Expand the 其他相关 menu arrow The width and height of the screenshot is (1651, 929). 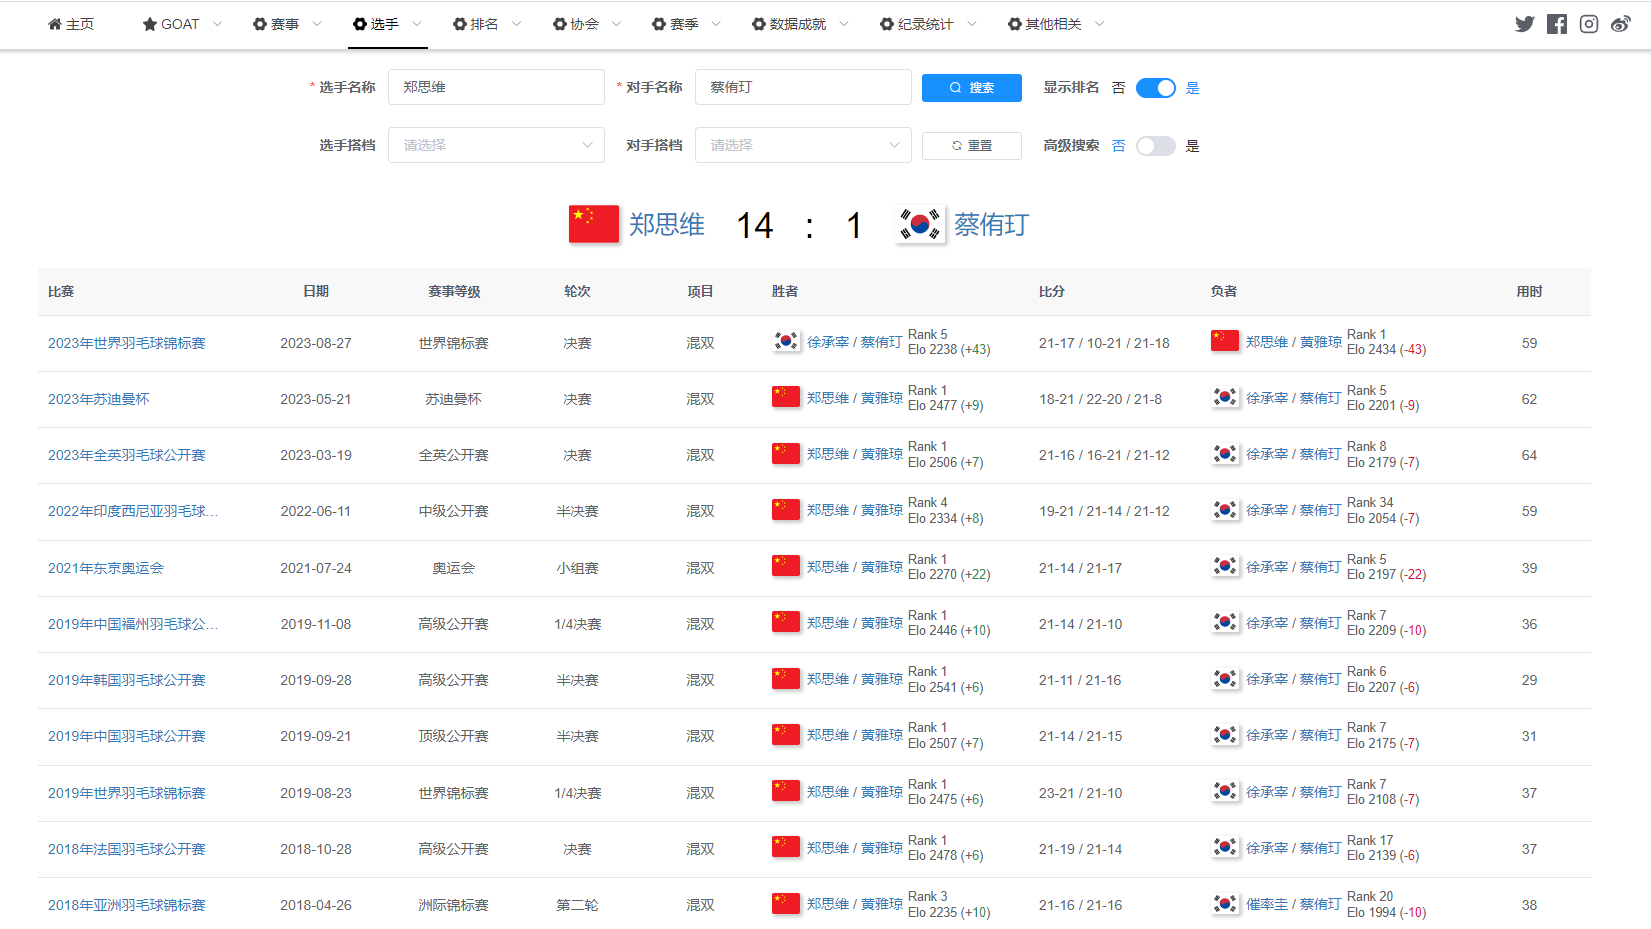tap(1100, 24)
